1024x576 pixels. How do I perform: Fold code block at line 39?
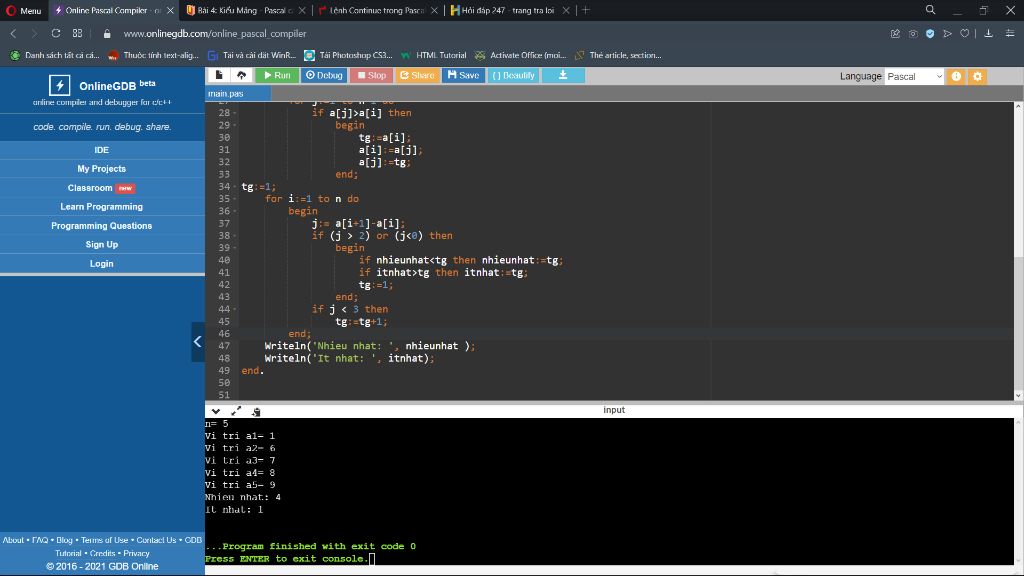[x=235, y=248]
